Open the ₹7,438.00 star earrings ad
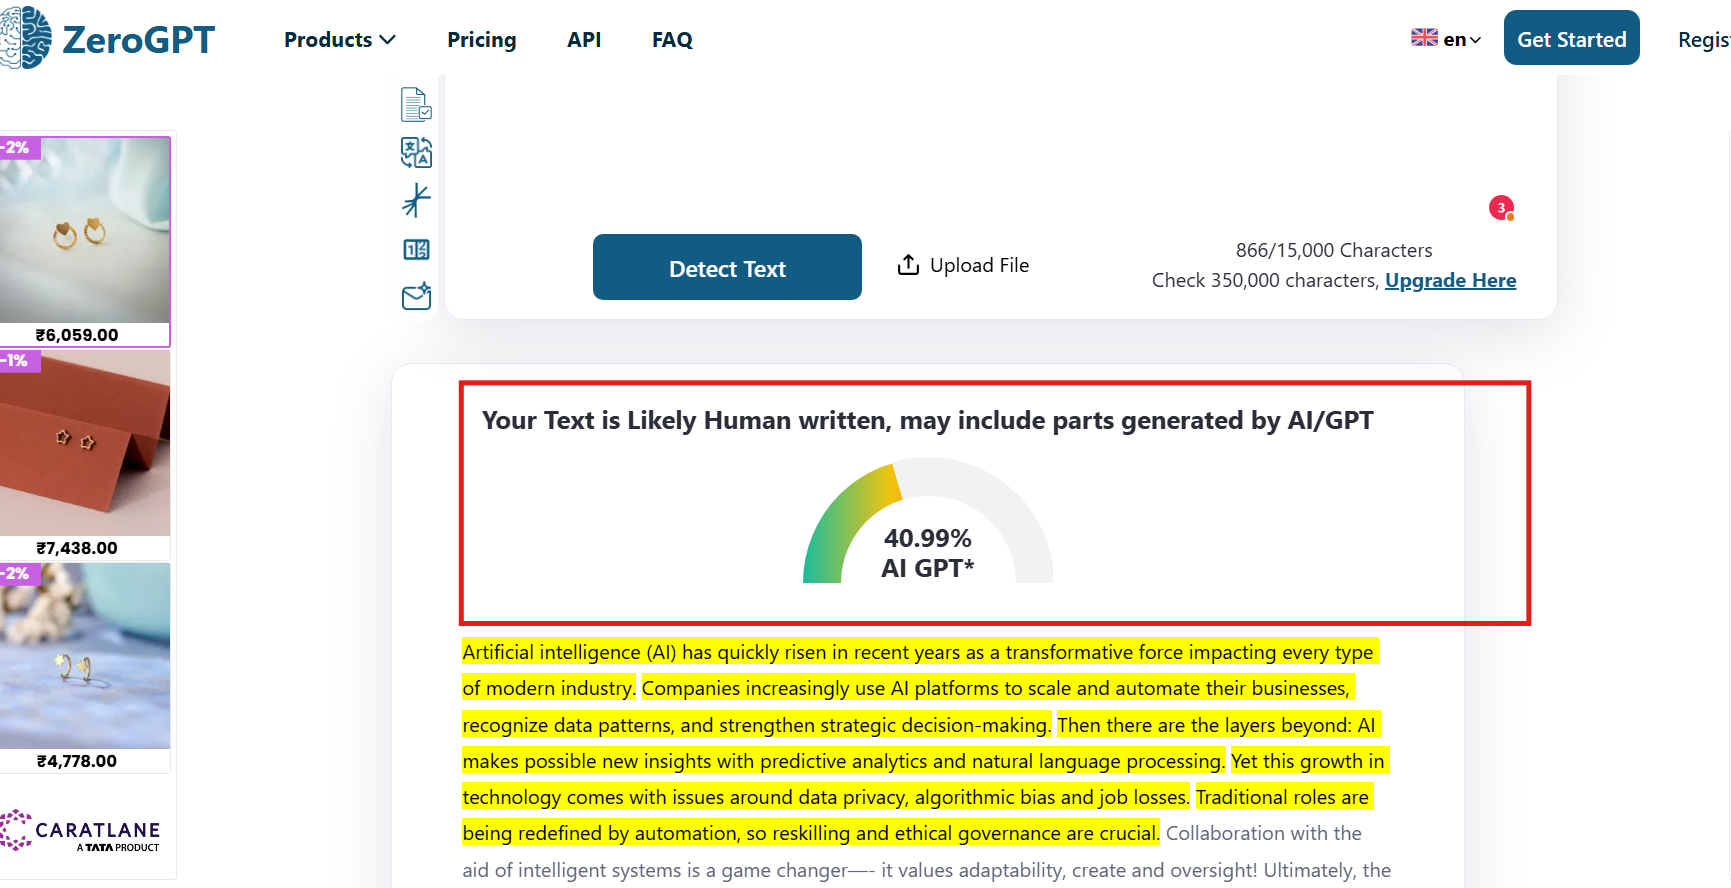The image size is (1731, 888). point(85,444)
